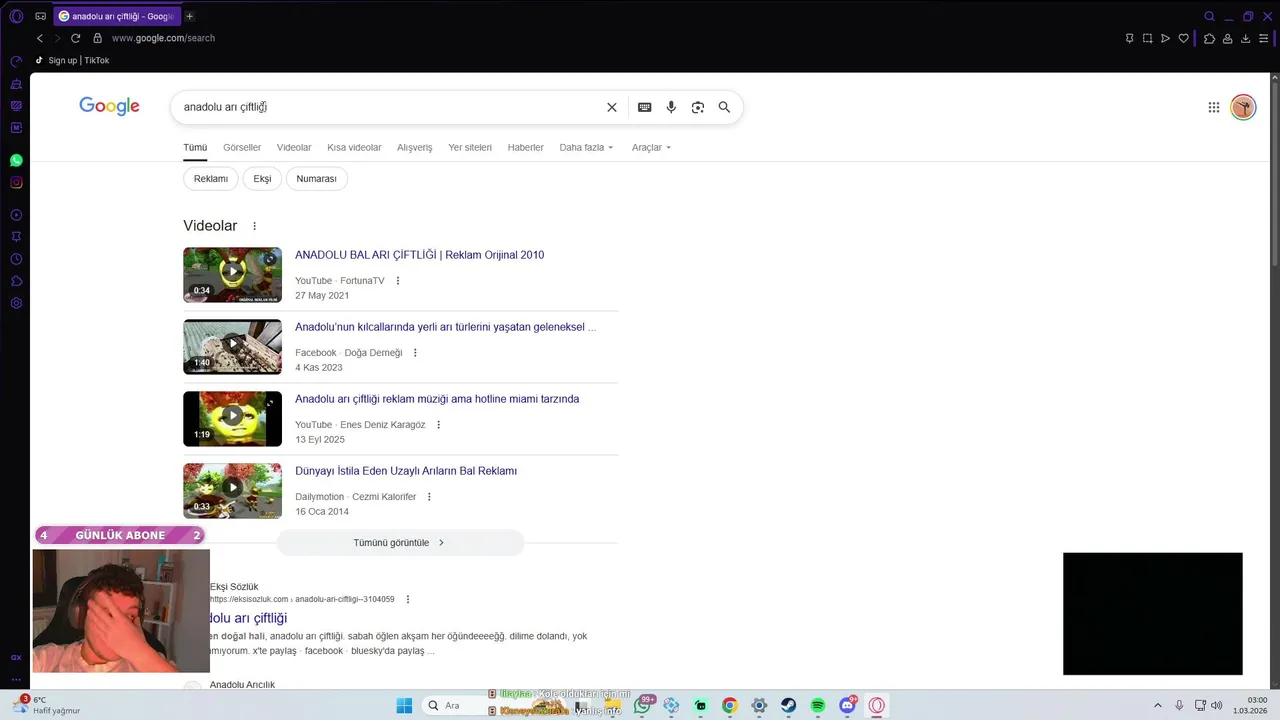The width and height of the screenshot is (1280, 720).
Task: Switch to the Videolar tab
Action: click(294, 147)
